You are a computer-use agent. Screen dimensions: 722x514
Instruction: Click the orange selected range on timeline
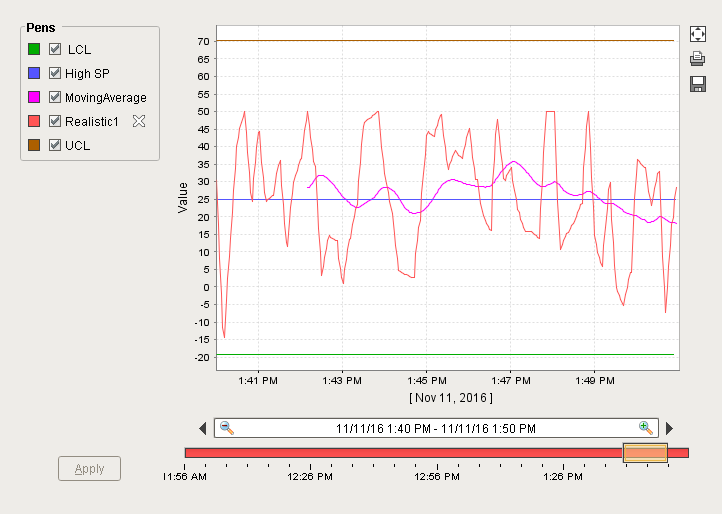click(645, 453)
